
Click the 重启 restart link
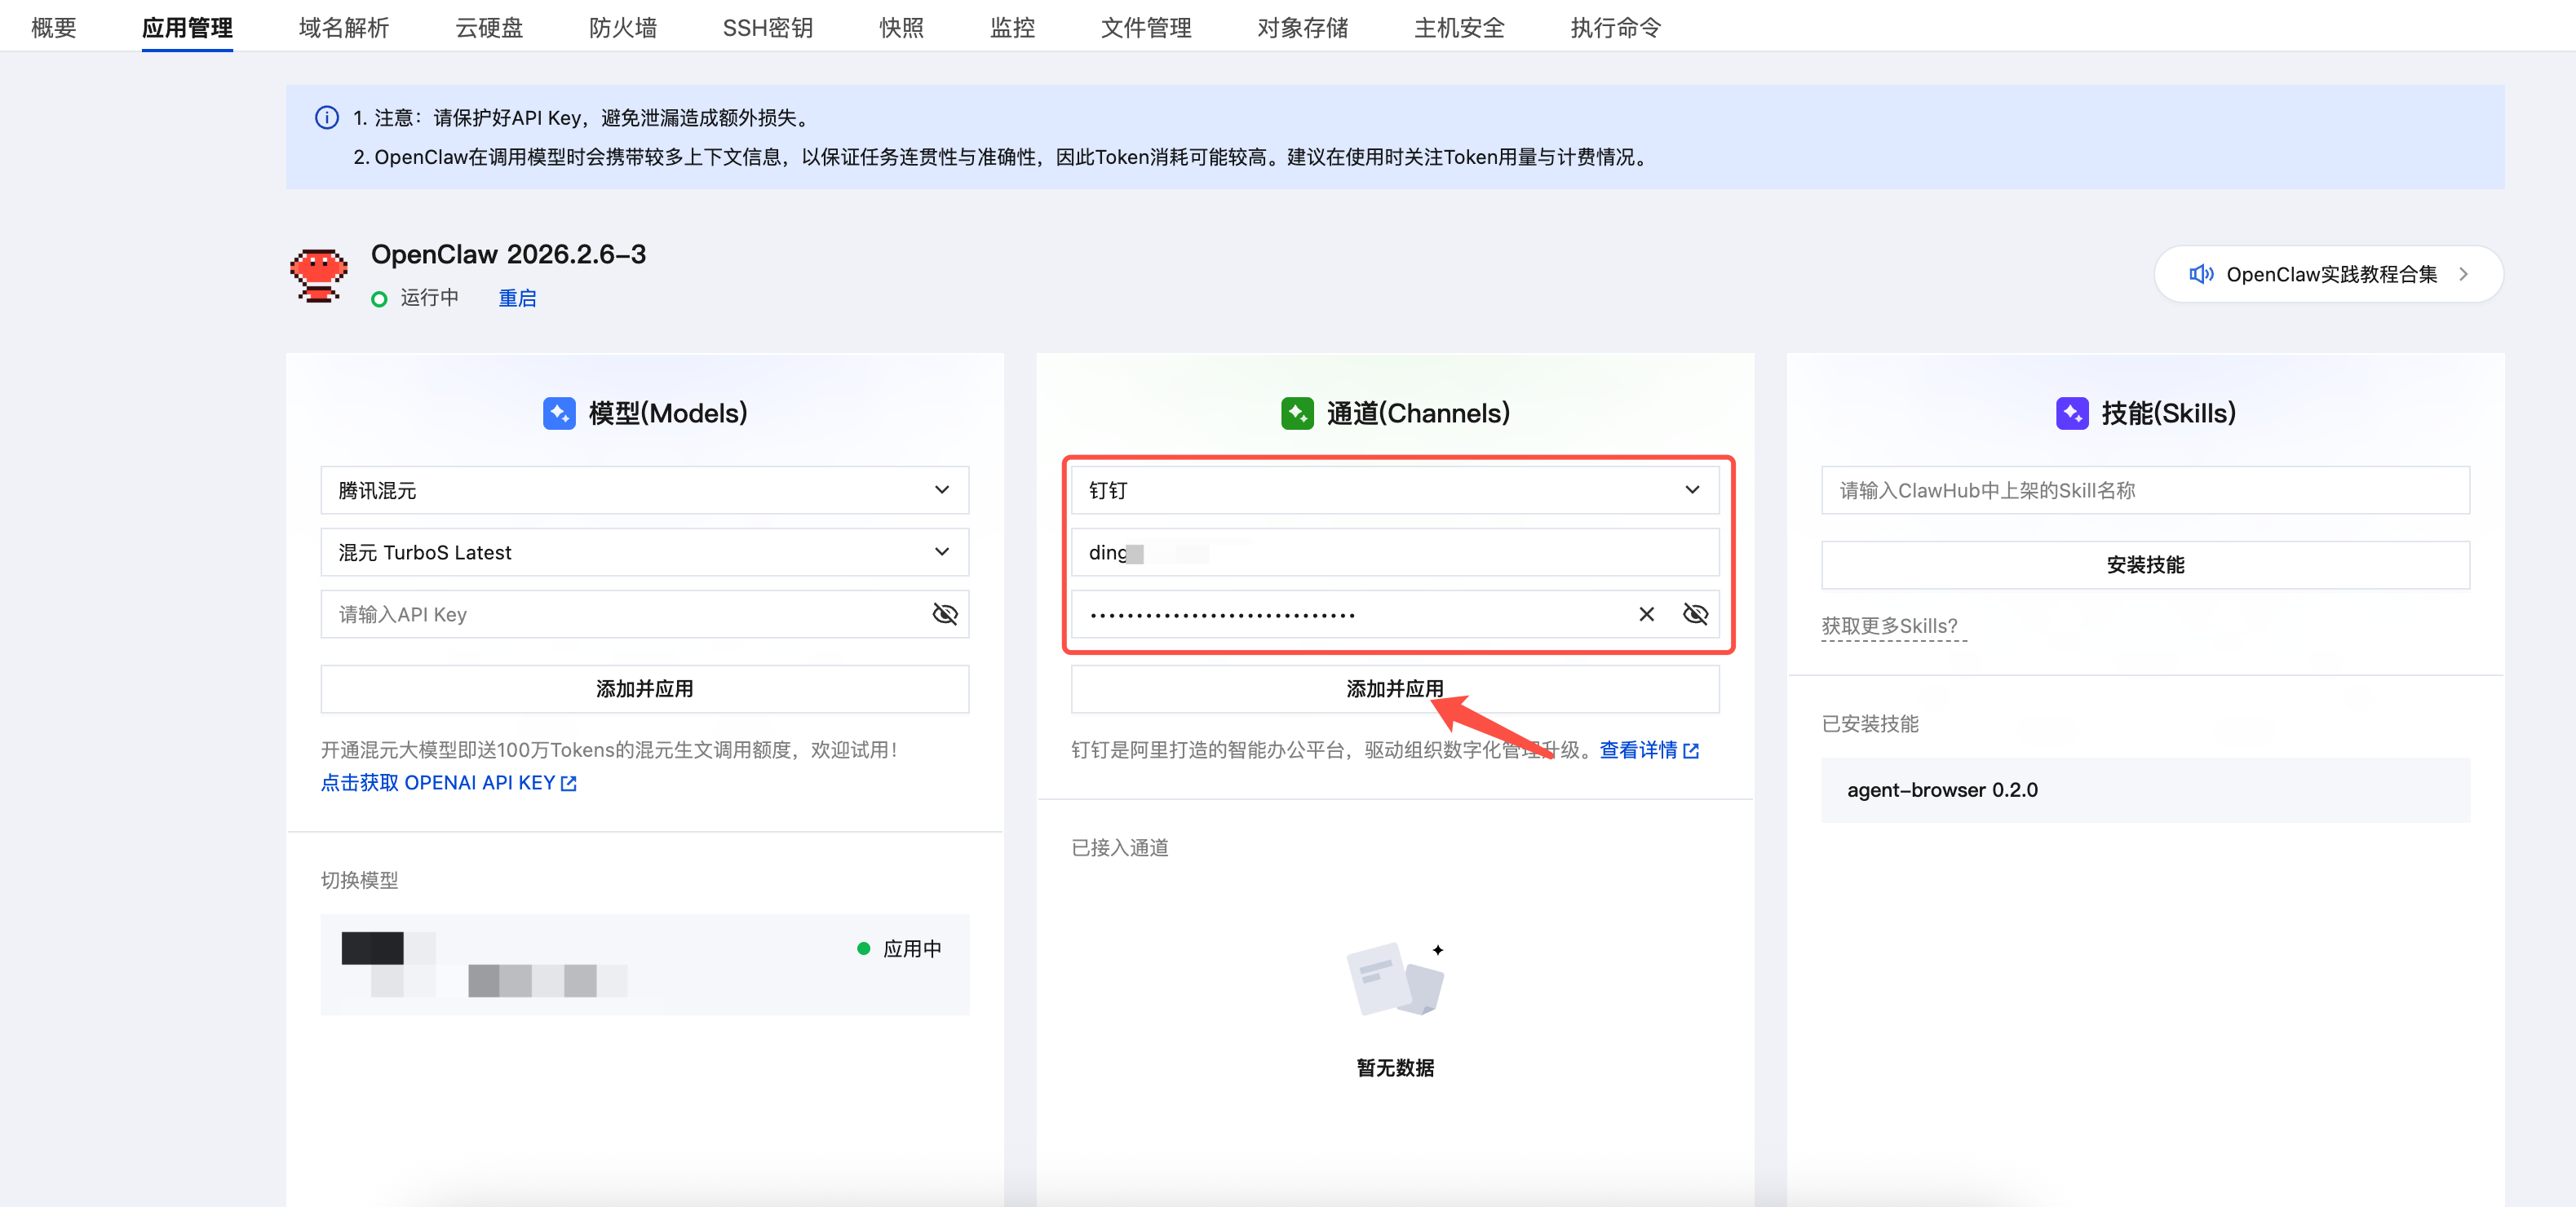click(x=517, y=297)
